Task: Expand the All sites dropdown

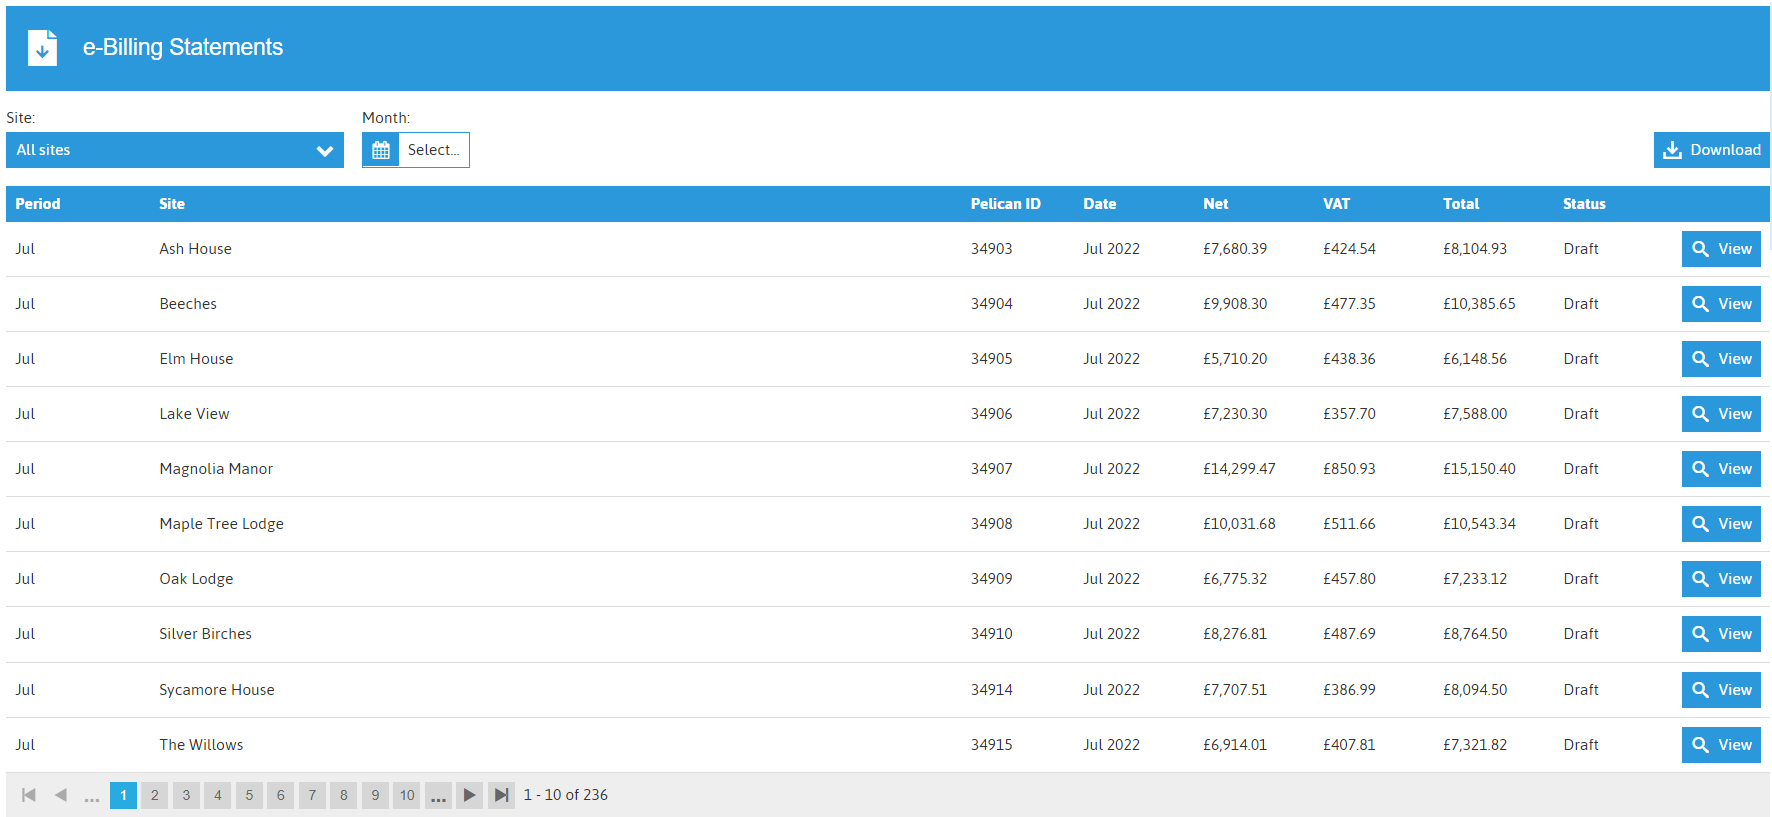Action: (175, 150)
